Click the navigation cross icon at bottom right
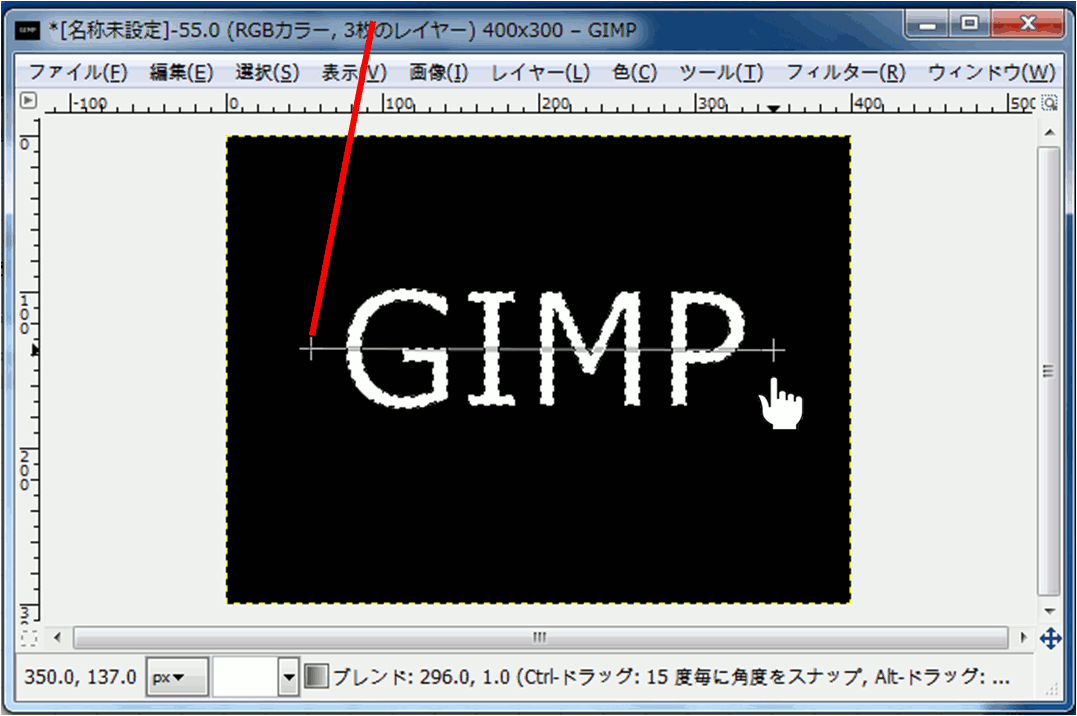 click(x=1050, y=637)
